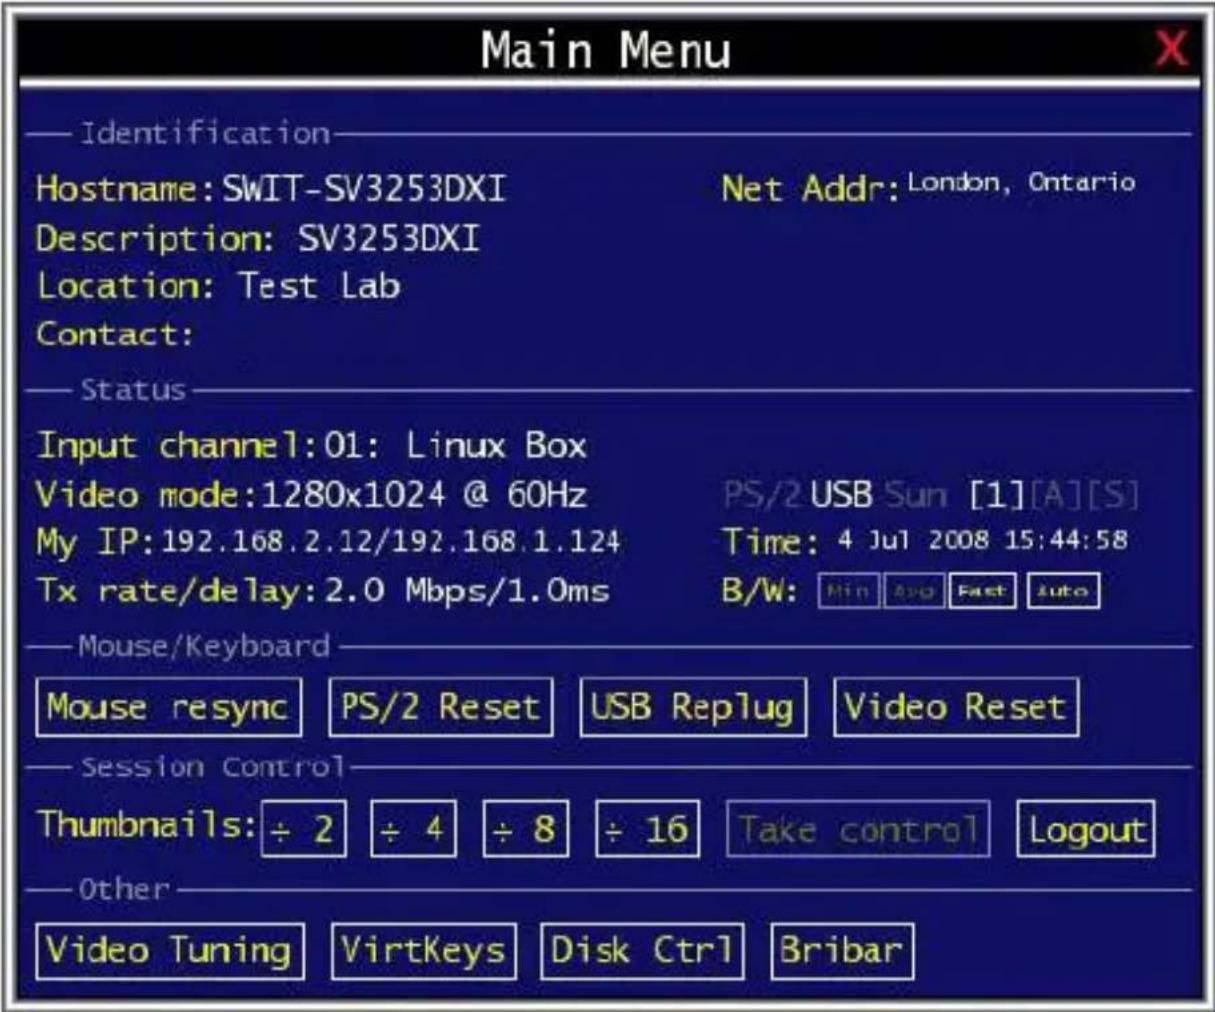
Task: Select Fast bandwidth mode
Action: (982, 591)
